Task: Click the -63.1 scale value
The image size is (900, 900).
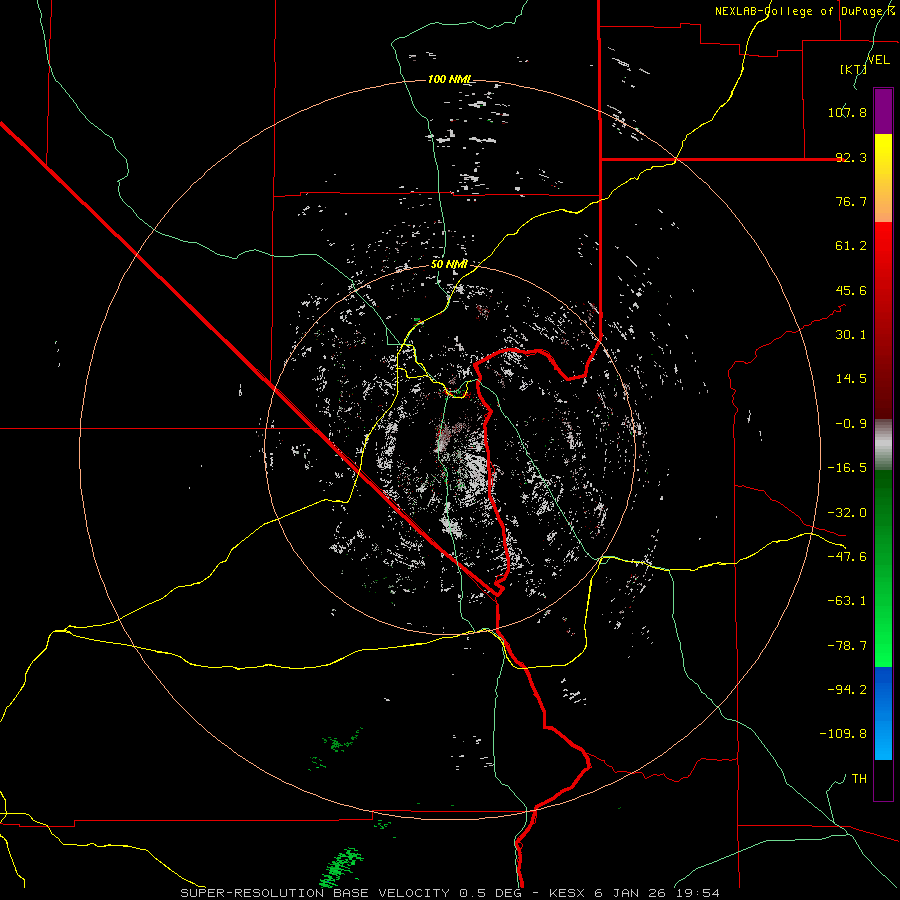Action: coord(847,601)
